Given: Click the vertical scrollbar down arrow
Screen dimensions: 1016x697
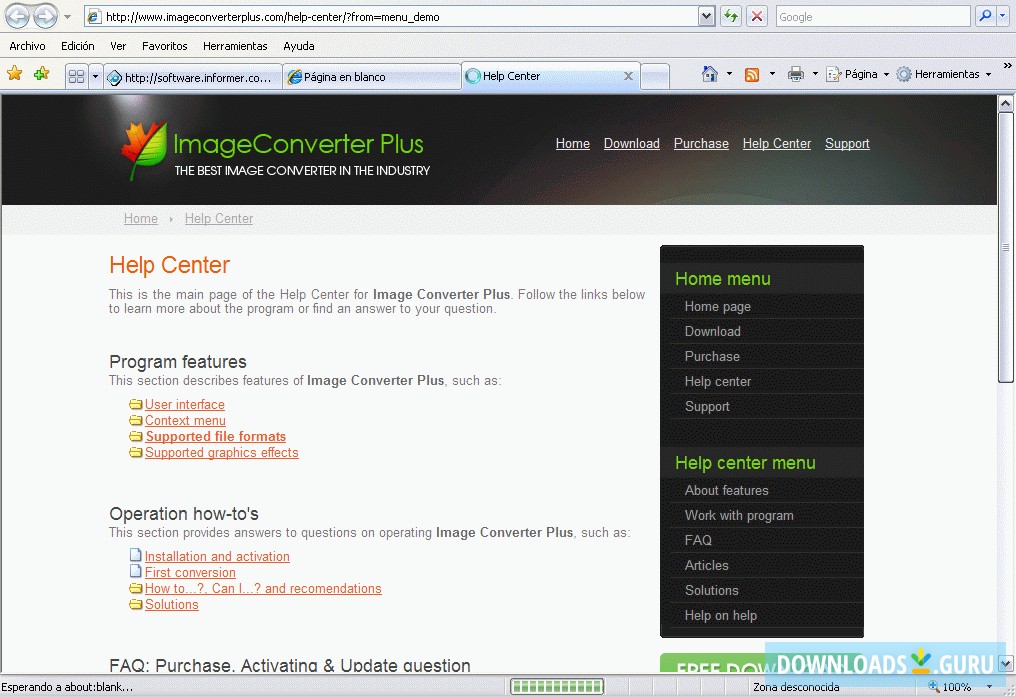Looking at the screenshot, I should point(1006,663).
